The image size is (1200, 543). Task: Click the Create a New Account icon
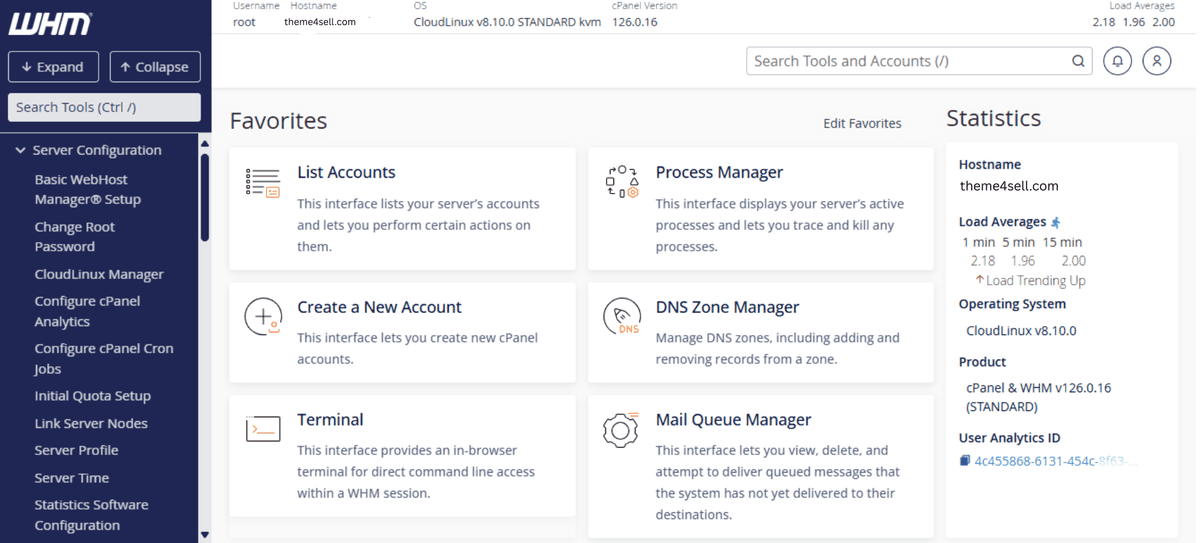click(263, 316)
